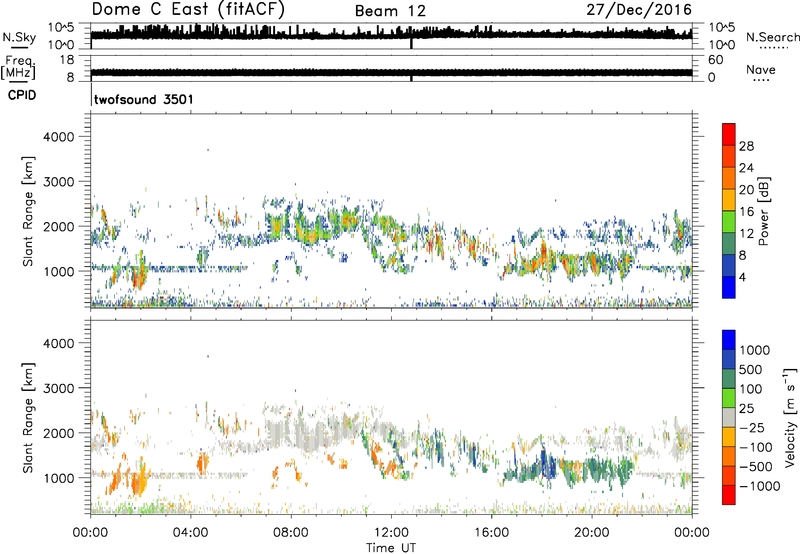Select the 'N.Sky' legend label
The width and height of the screenshot is (800, 554).
(x=19, y=38)
